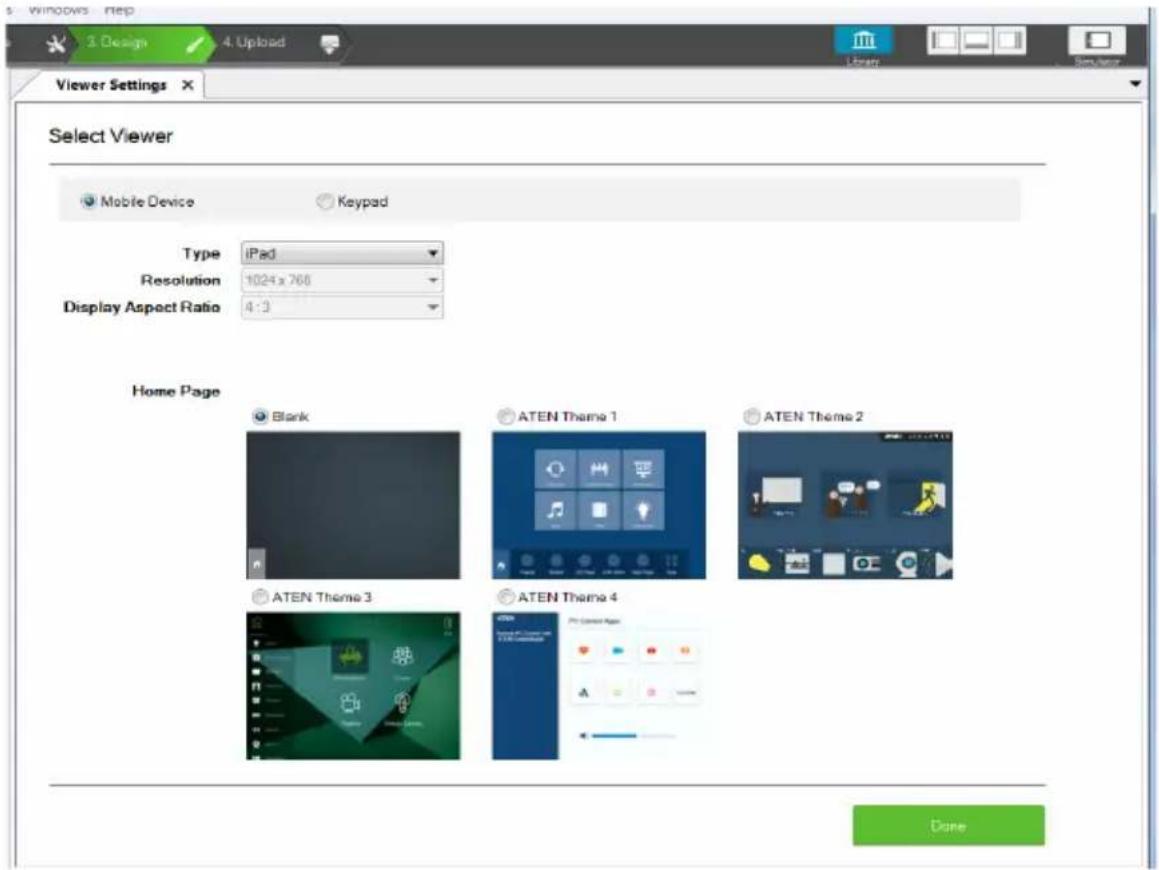The height and width of the screenshot is (870, 1159).
Task: Click the green Done button
Action: coord(948,826)
